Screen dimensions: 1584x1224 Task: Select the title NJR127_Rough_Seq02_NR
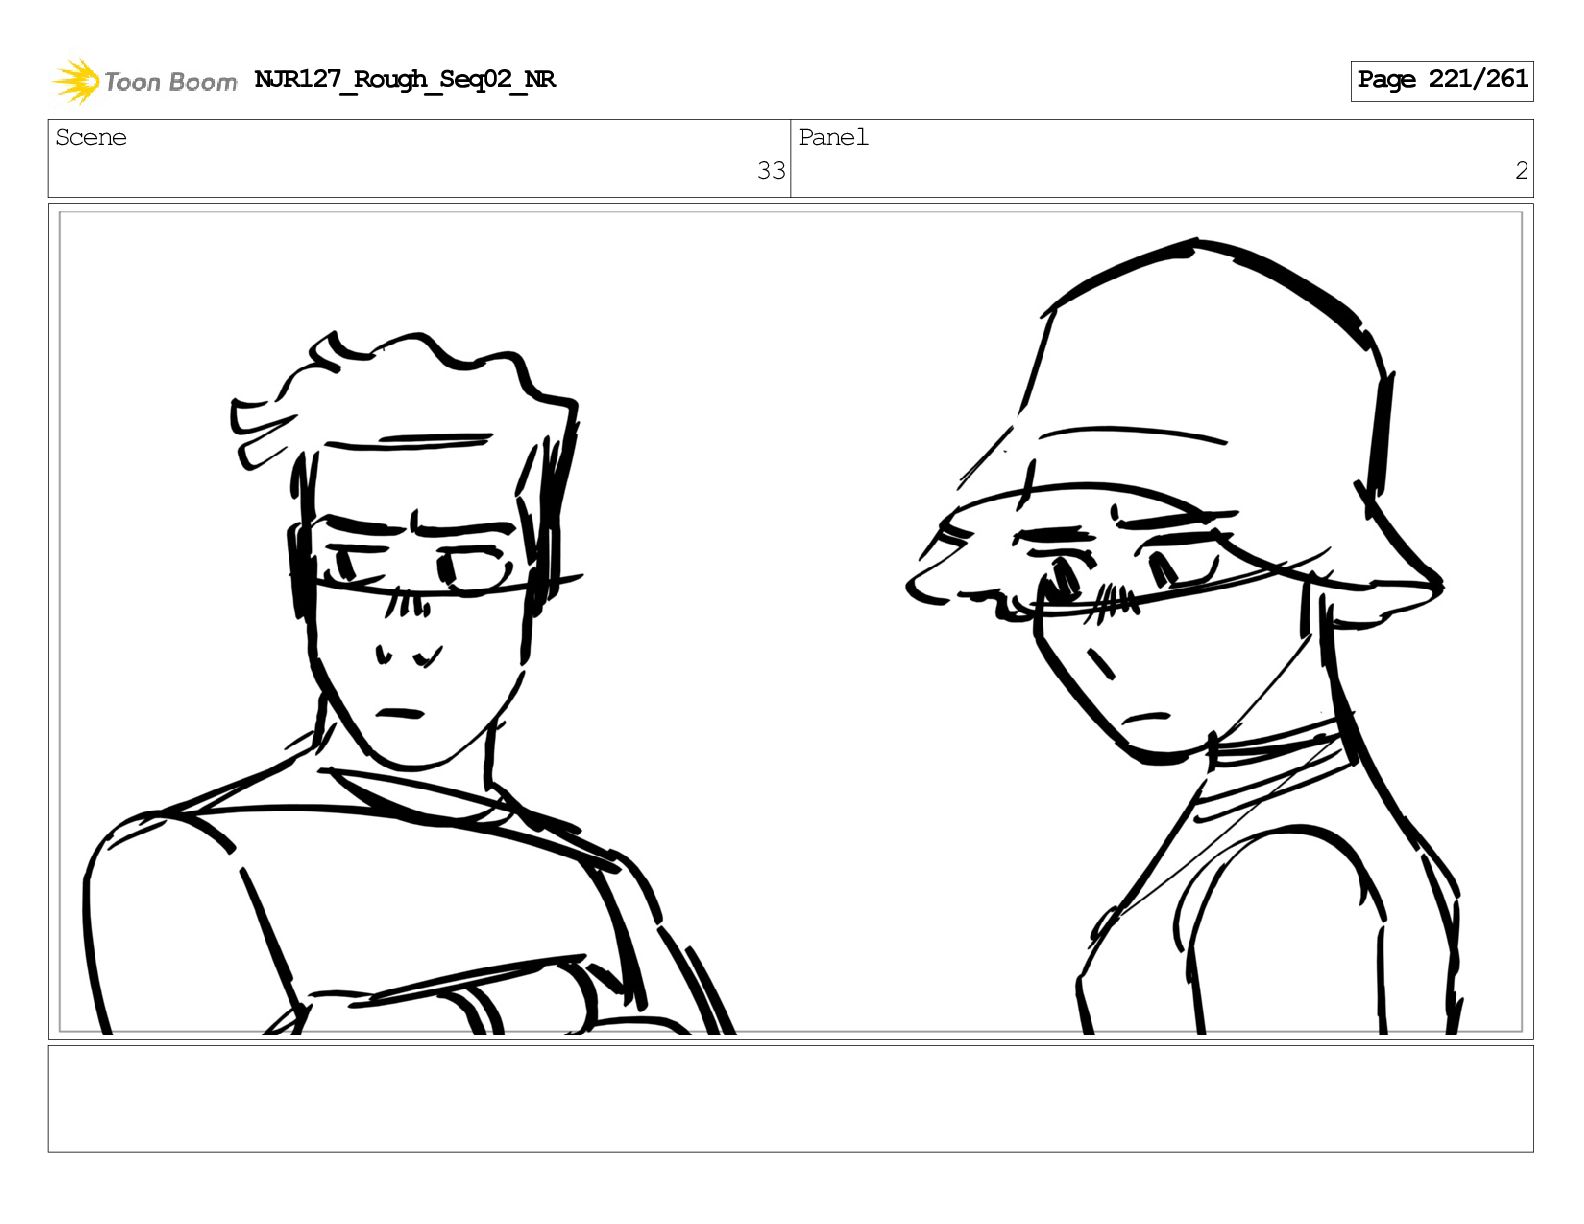tap(405, 79)
